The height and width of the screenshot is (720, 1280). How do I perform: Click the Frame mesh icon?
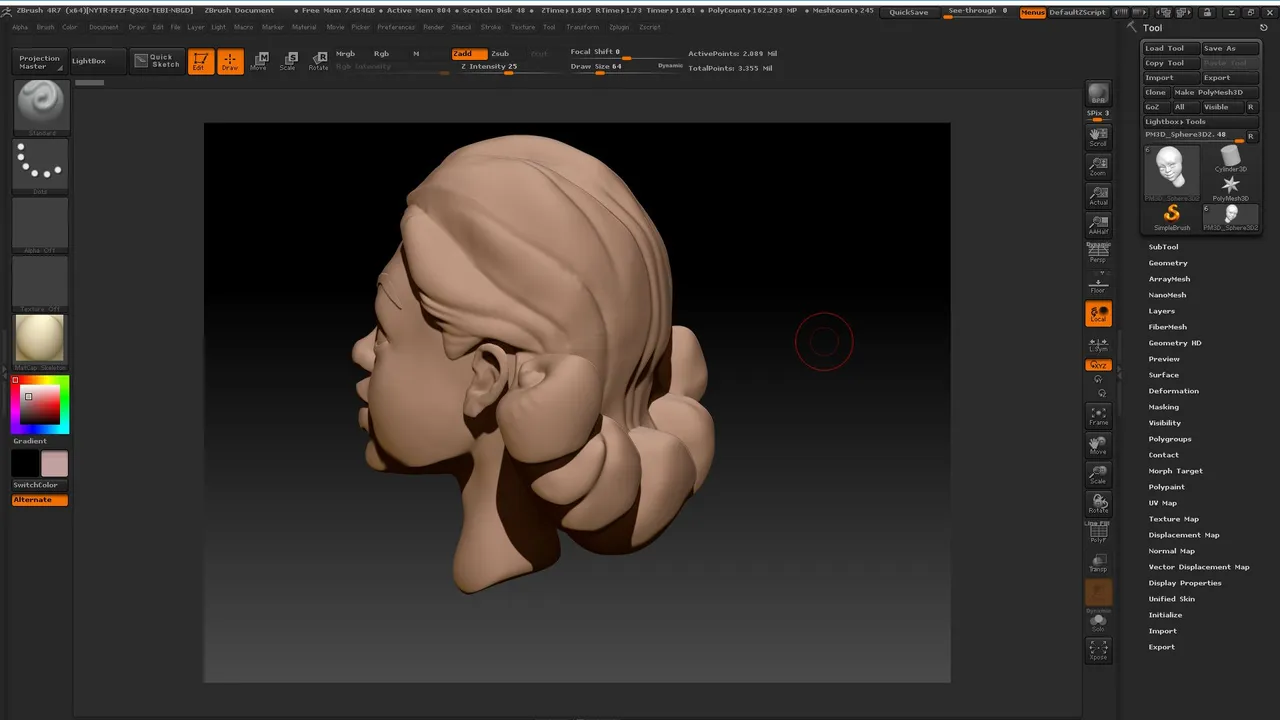(x=1098, y=416)
